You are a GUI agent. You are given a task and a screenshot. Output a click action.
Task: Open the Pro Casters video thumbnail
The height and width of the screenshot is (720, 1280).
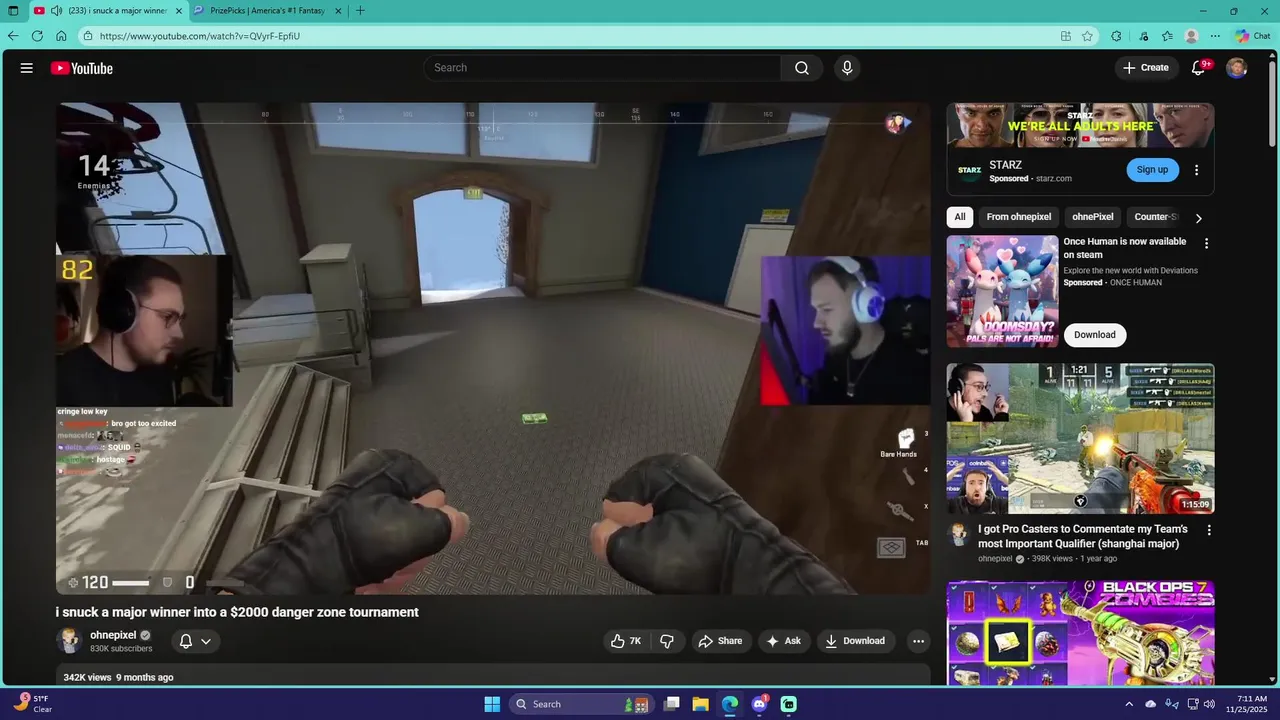(1080, 438)
